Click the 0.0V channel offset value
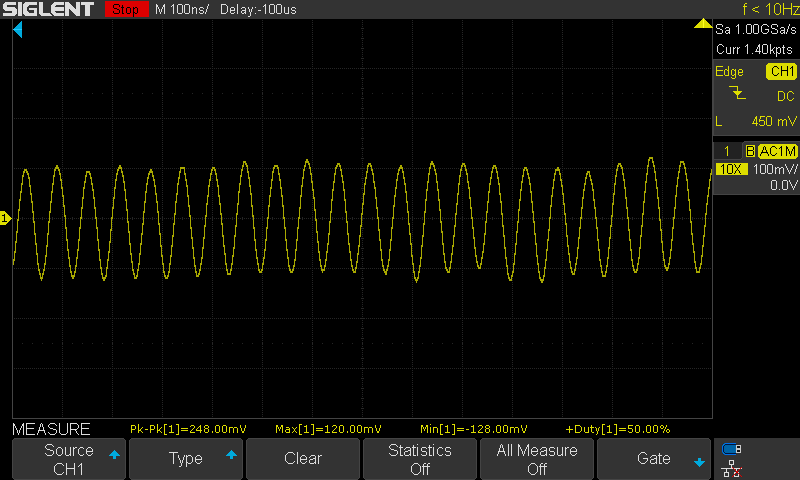This screenshot has width=800, height=480. coord(783,185)
